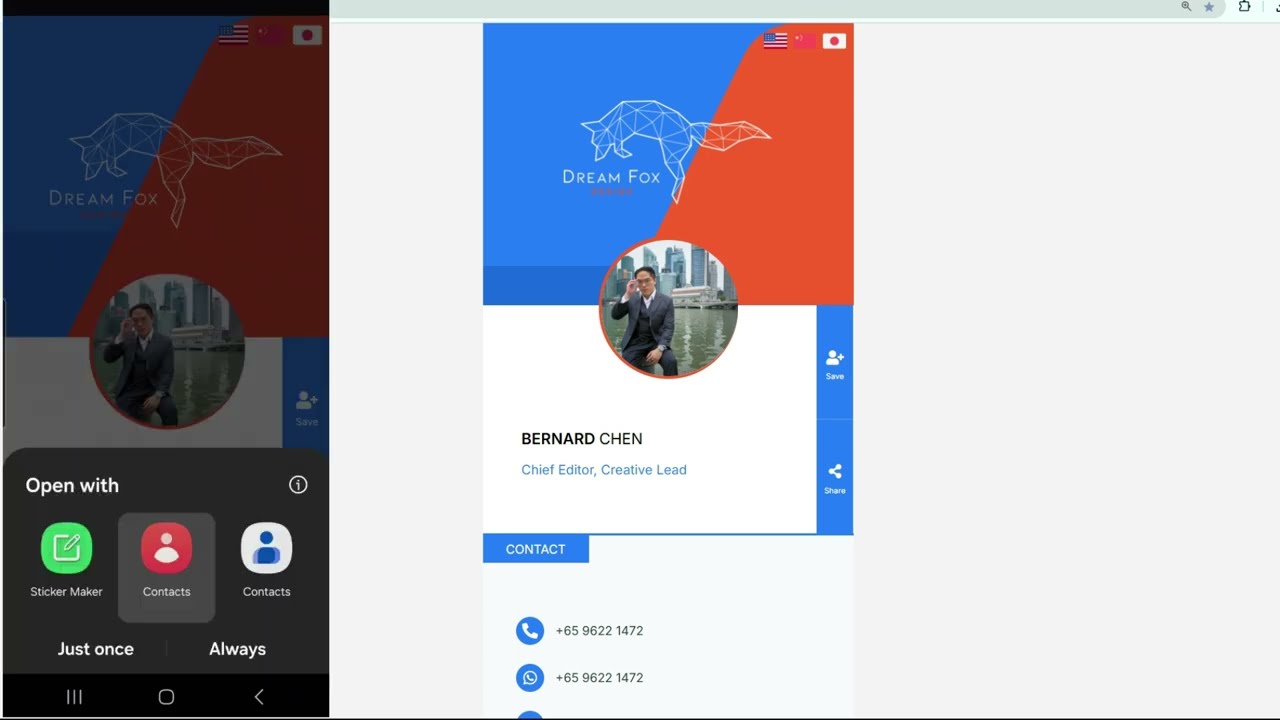Click Chief Editor, Creative Lead title text
Image resolution: width=1280 pixels, height=720 pixels.
[x=604, y=470]
